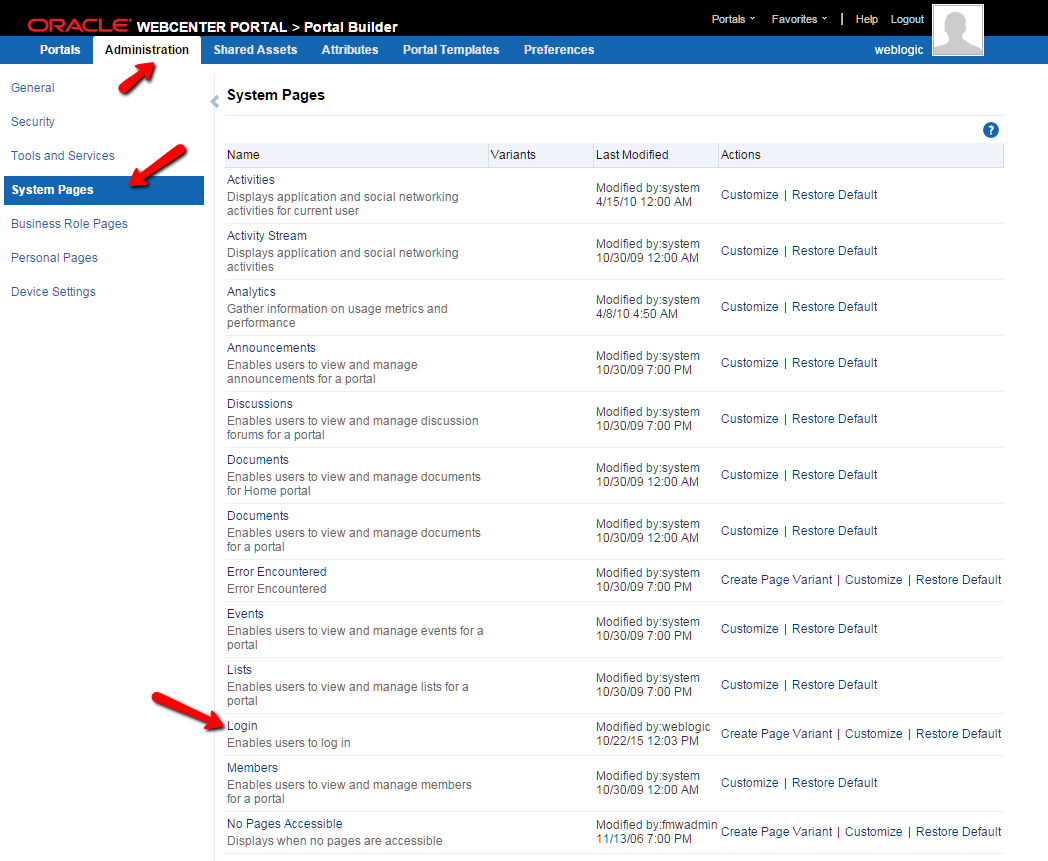
Task: Open Device Settings in the sidebar
Action: (x=55, y=291)
